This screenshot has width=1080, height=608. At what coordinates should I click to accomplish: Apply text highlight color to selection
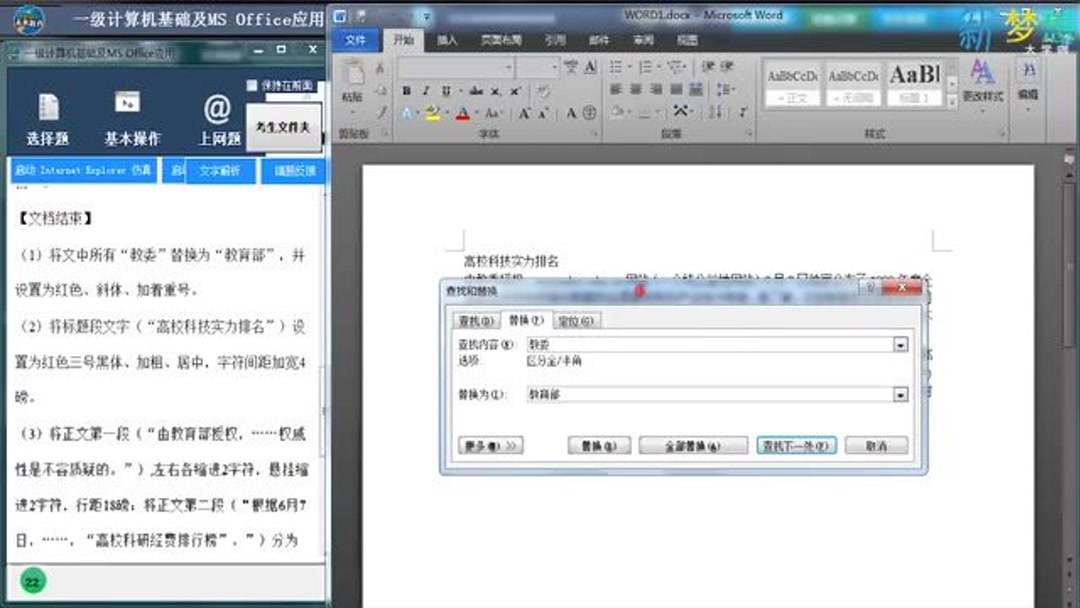tap(430, 110)
